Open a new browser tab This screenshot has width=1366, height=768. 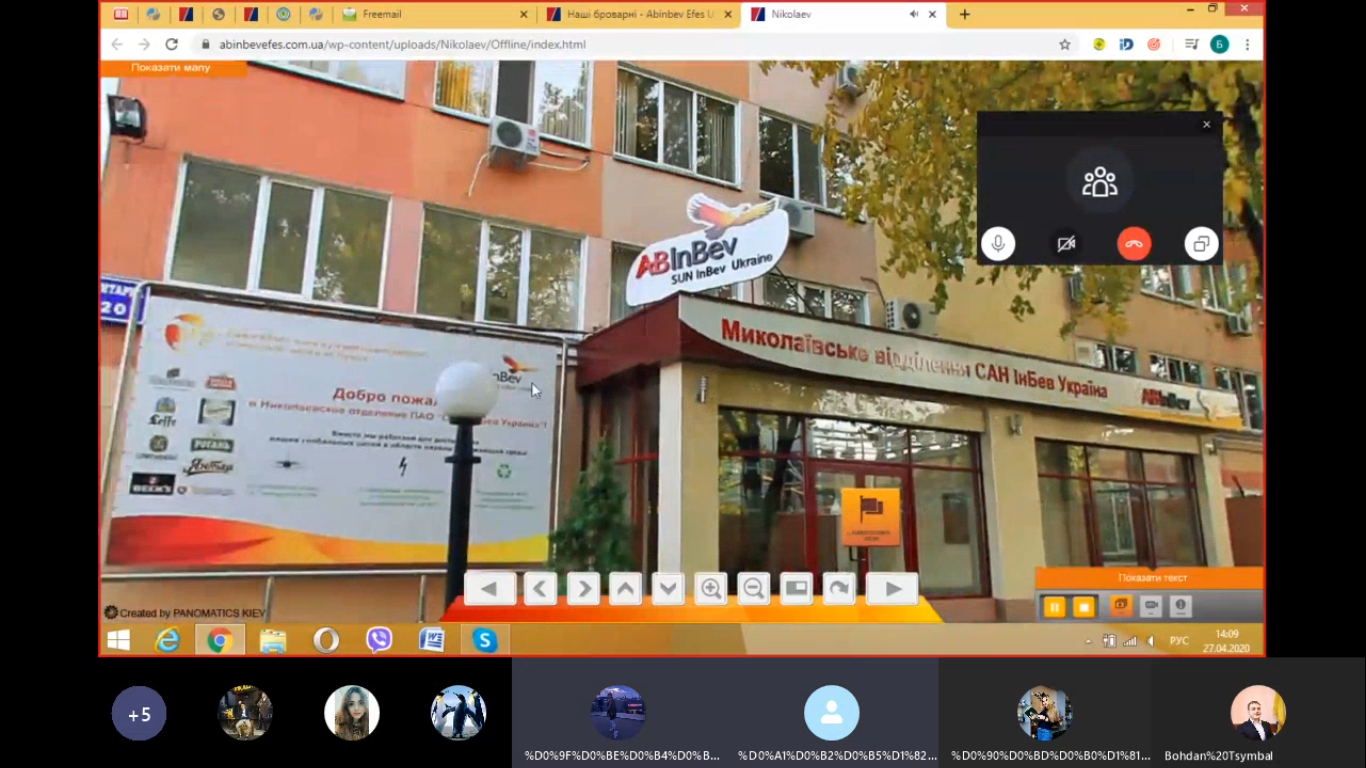[x=965, y=15]
